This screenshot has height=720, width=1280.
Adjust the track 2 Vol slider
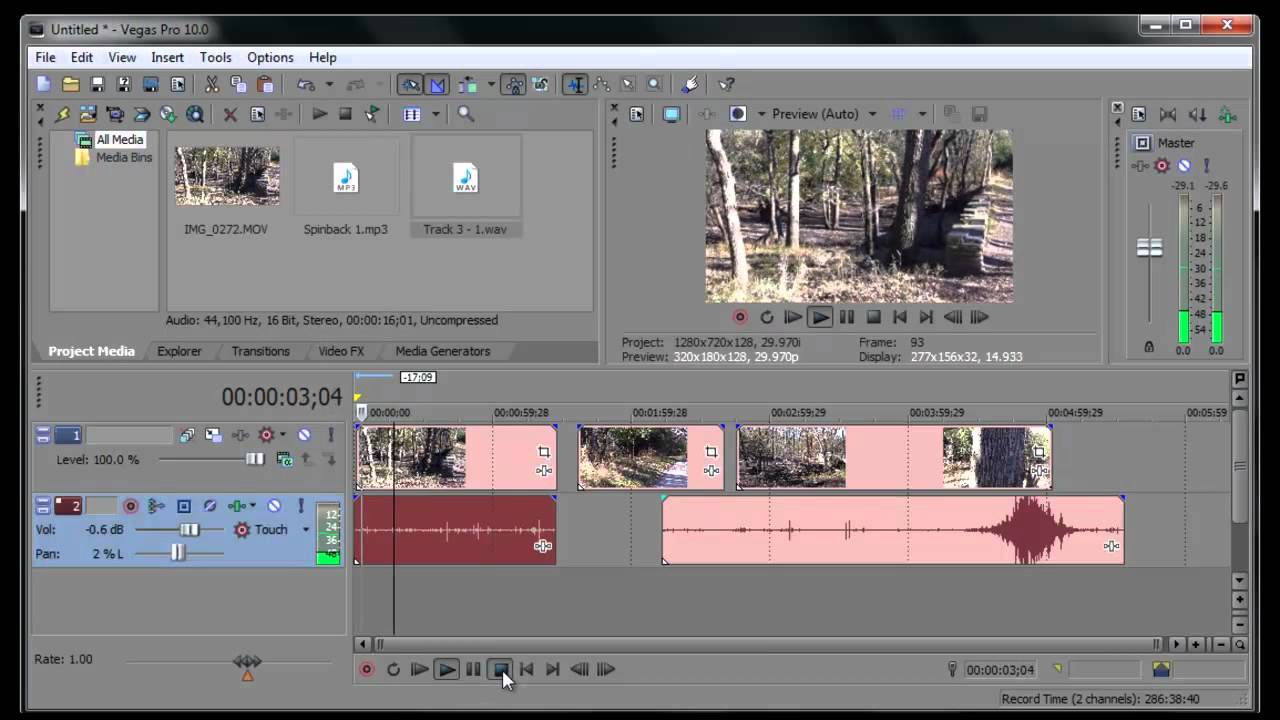tap(188, 530)
